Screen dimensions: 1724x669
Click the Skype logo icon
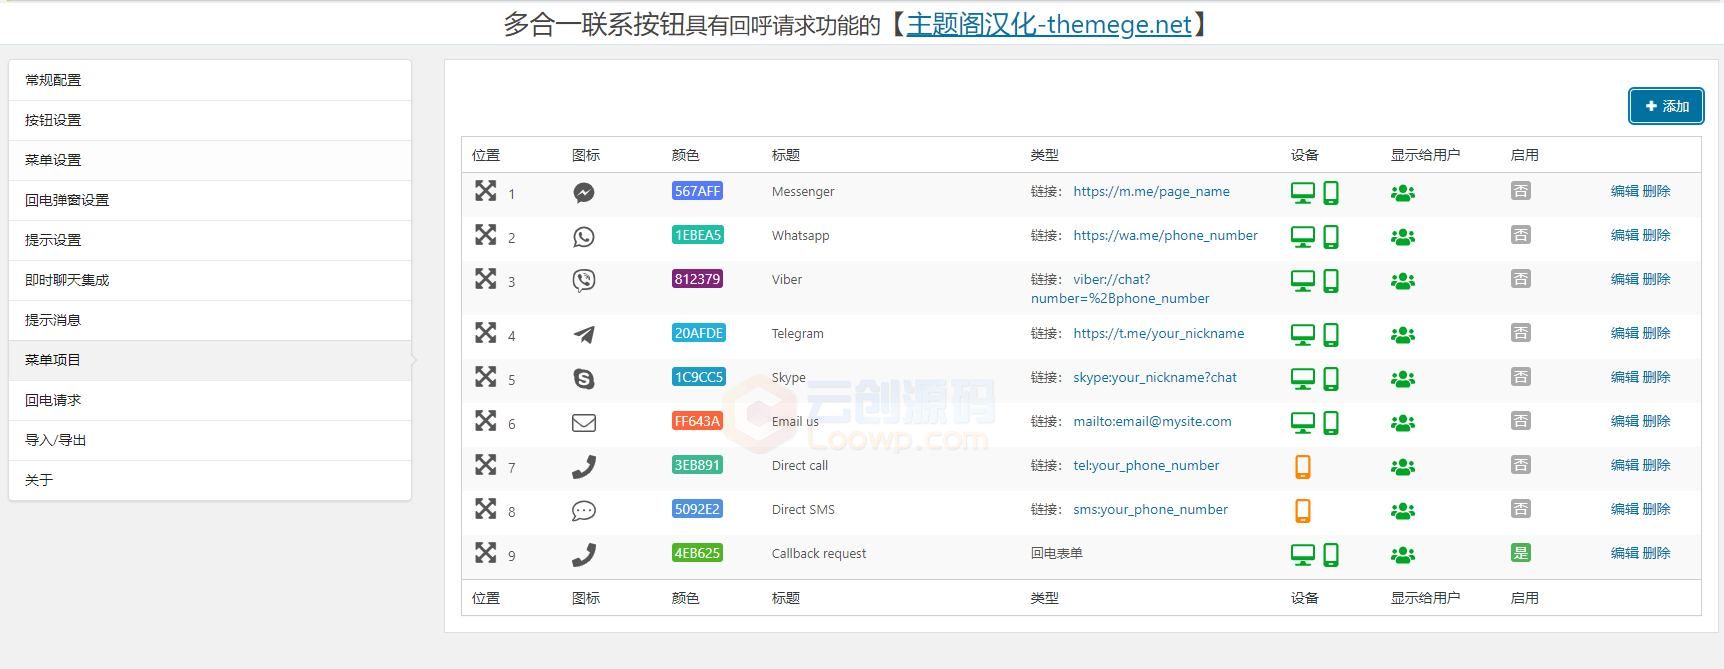(x=584, y=379)
